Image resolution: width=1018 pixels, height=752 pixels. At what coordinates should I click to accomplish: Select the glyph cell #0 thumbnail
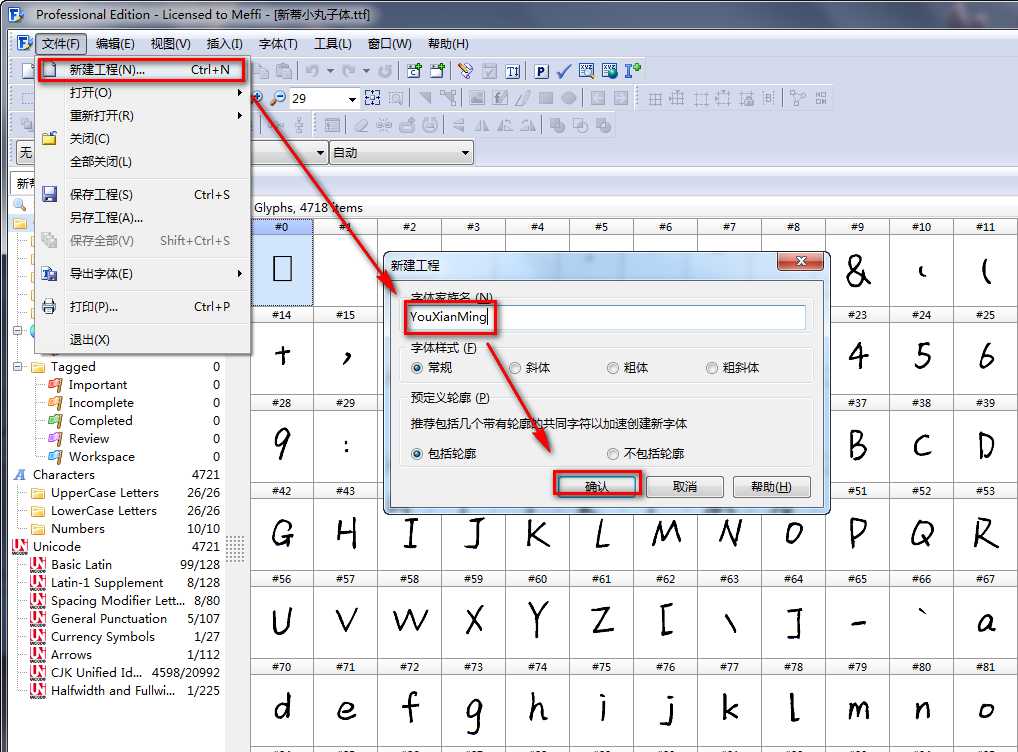click(x=282, y=269)
